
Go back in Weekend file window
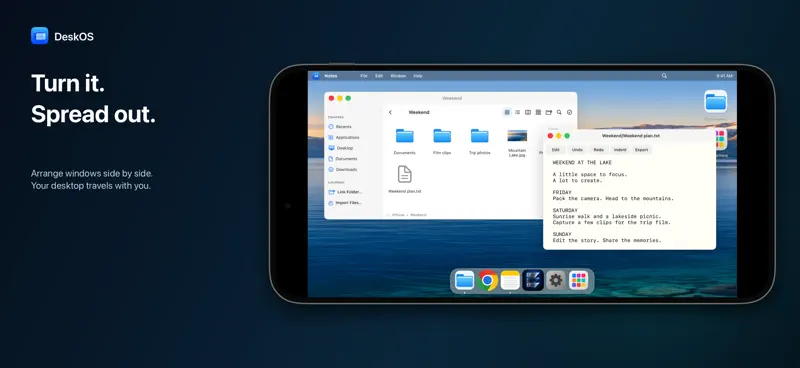(390, 112)
